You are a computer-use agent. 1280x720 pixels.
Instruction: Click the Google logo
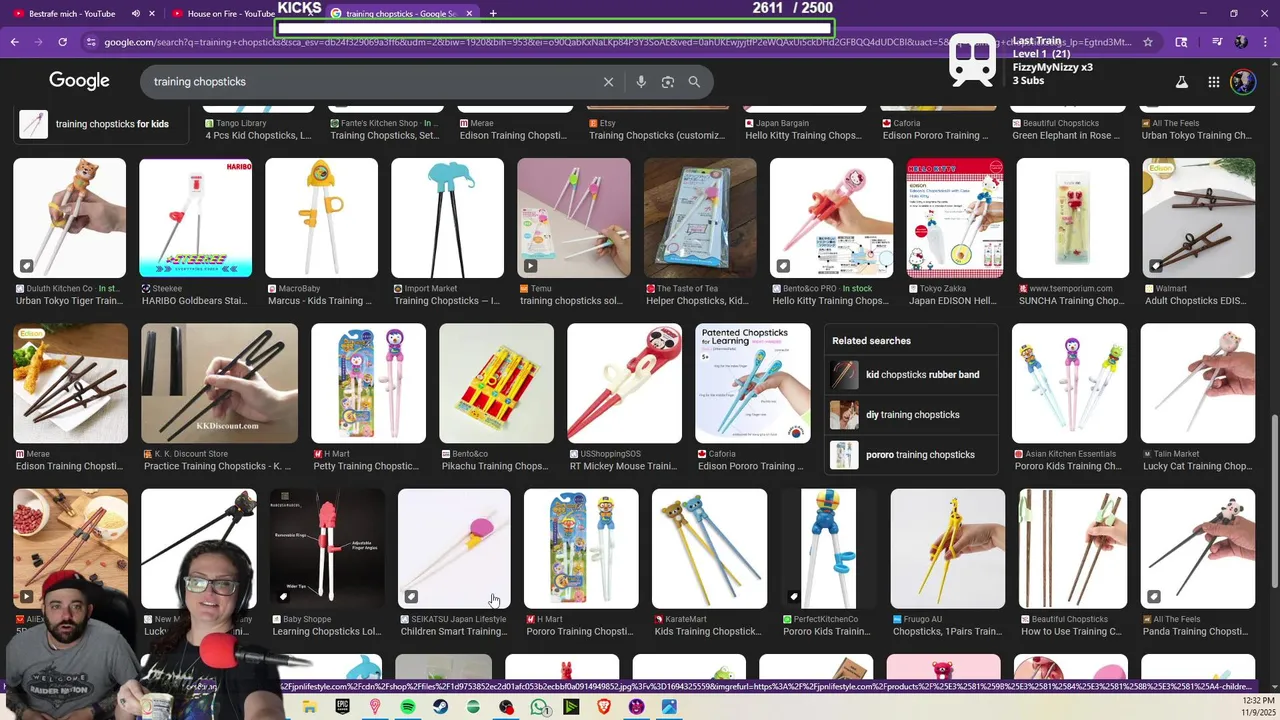79,81
